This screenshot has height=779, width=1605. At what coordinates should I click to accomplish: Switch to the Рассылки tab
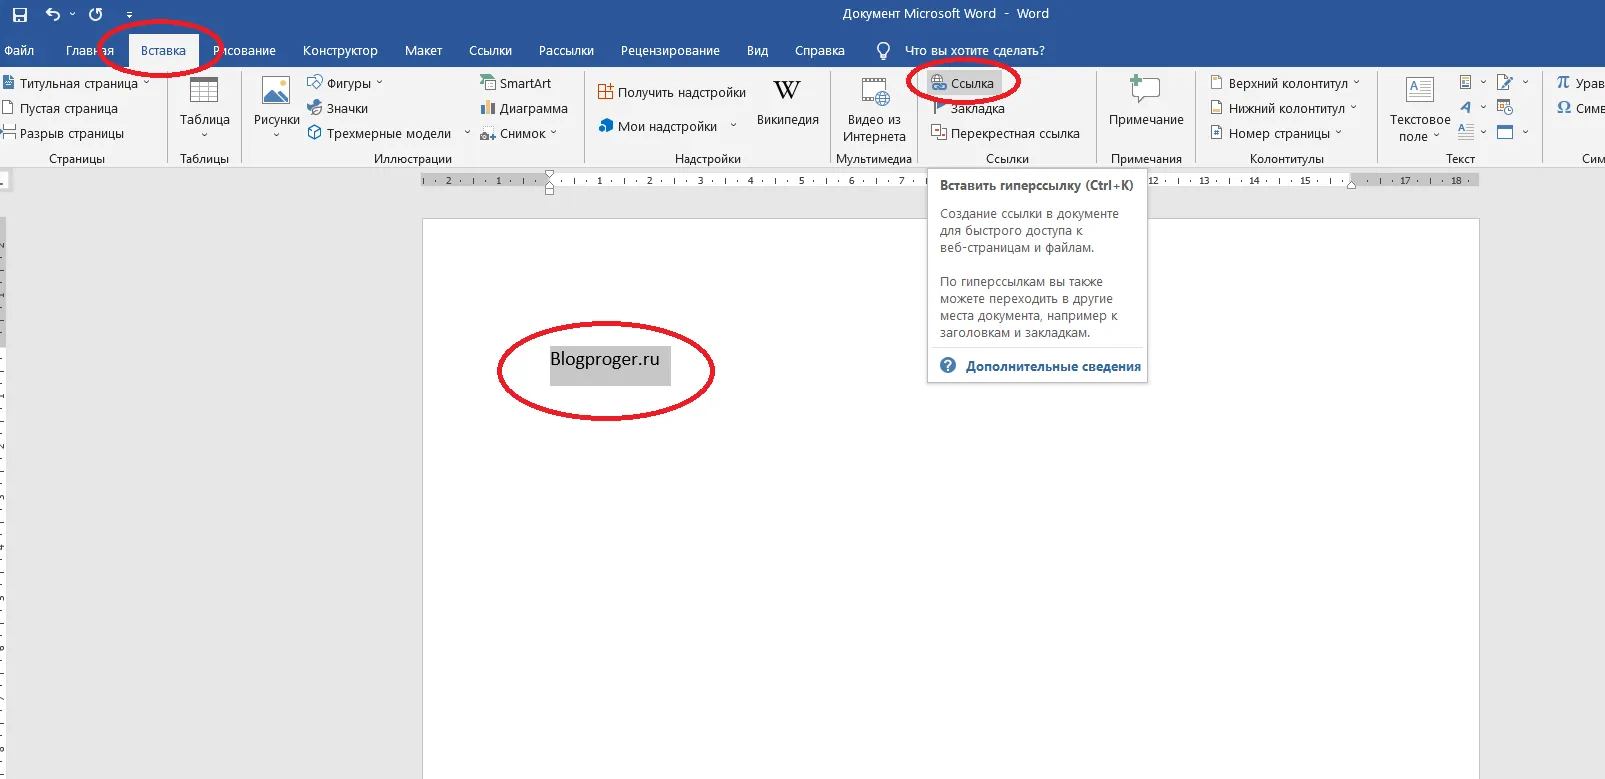(x=566, y=51)
